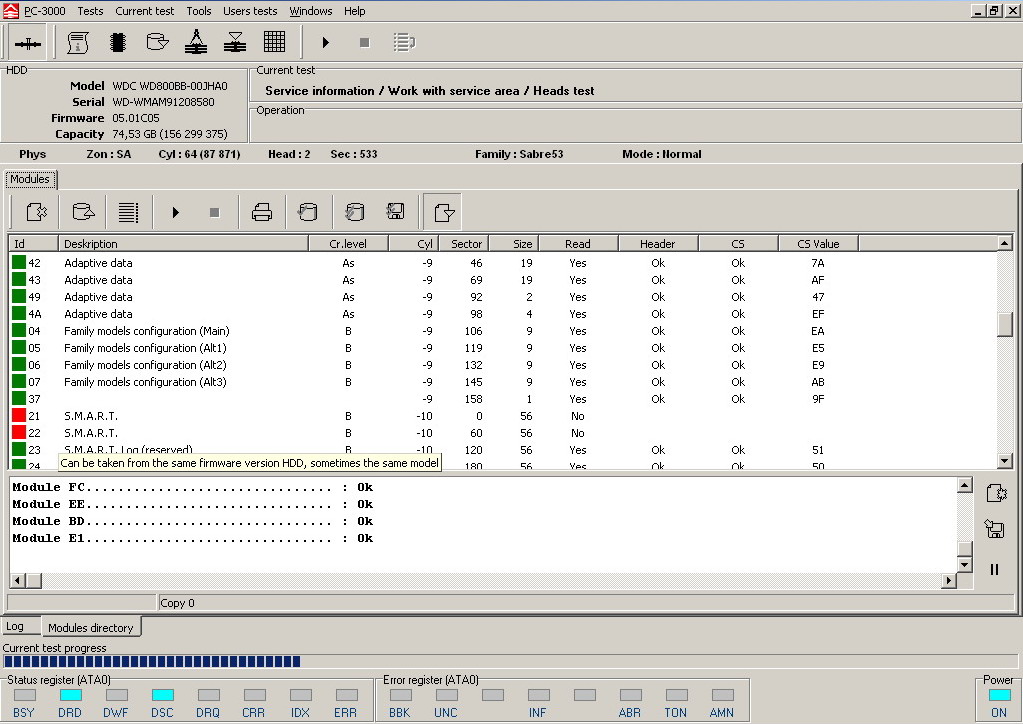
Task: Select module row with Id 37
Action: (x=502, y=399)
